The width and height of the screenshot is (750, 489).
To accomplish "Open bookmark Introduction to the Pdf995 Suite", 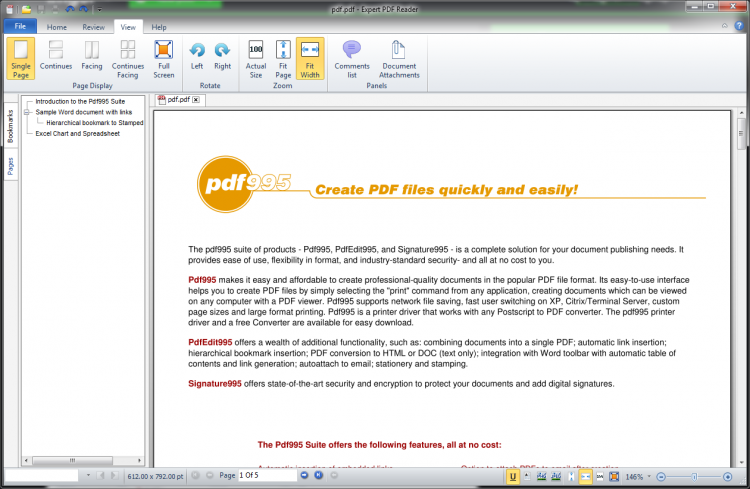I will [80, 101].
